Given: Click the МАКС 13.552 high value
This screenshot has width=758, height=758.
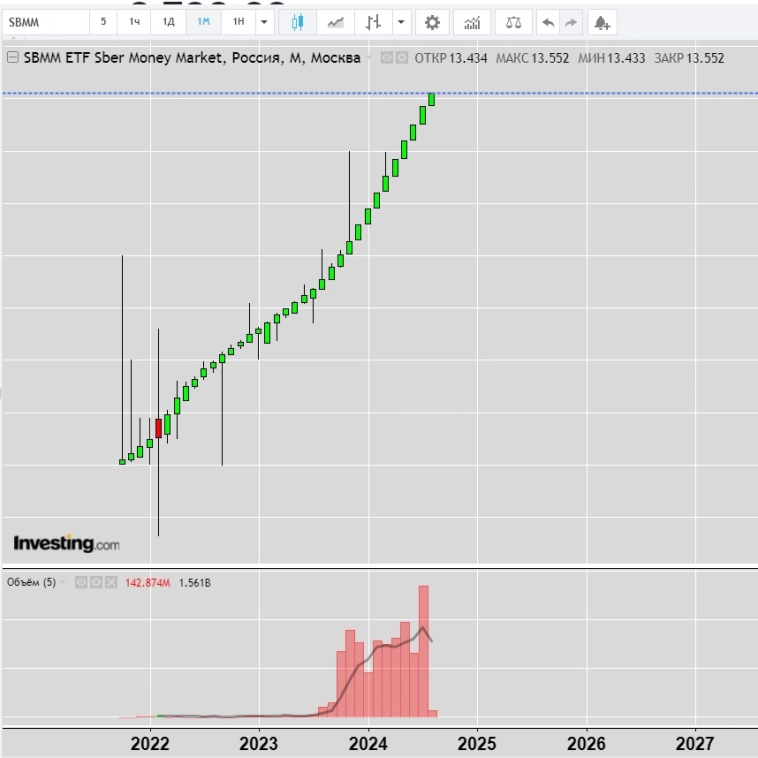Looking at the screenshot, I should [532, 58].
